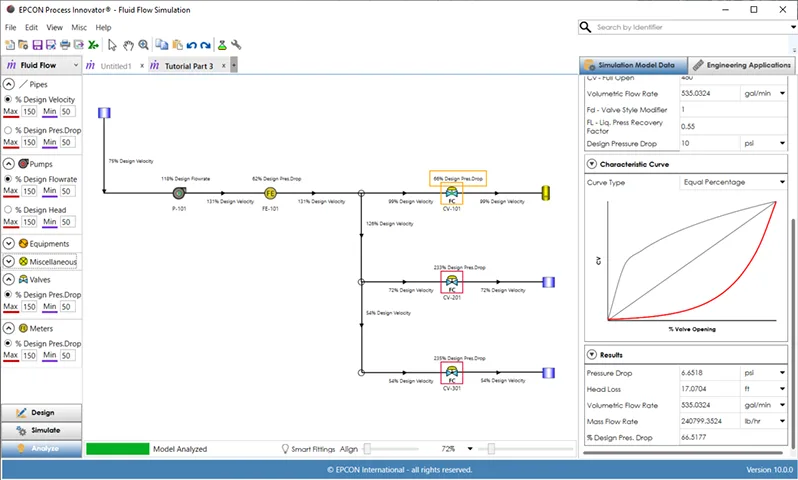Activate the hand pan tool
This screenshot has width=798, height=480.
pyautogui.click(x=128, y=45)
